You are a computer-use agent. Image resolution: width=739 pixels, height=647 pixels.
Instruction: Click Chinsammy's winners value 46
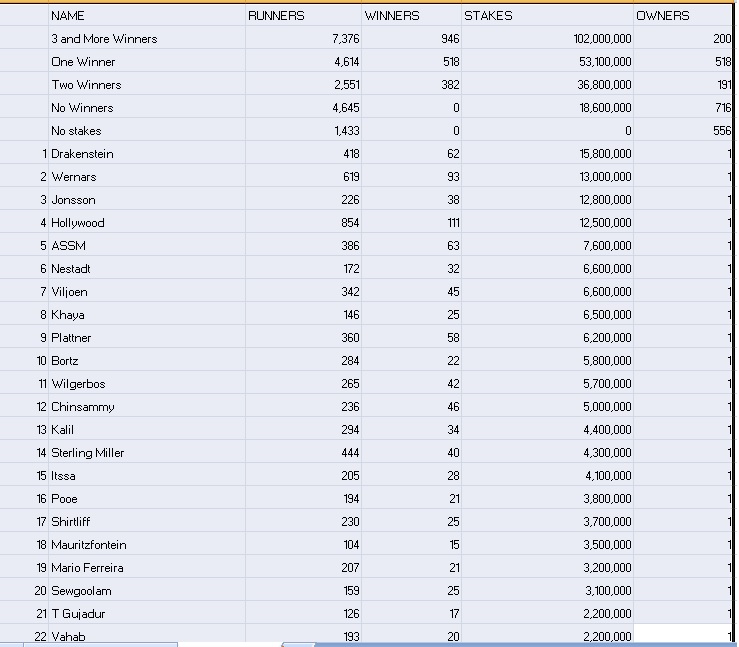pyautogui.click(x=453, y=407)
